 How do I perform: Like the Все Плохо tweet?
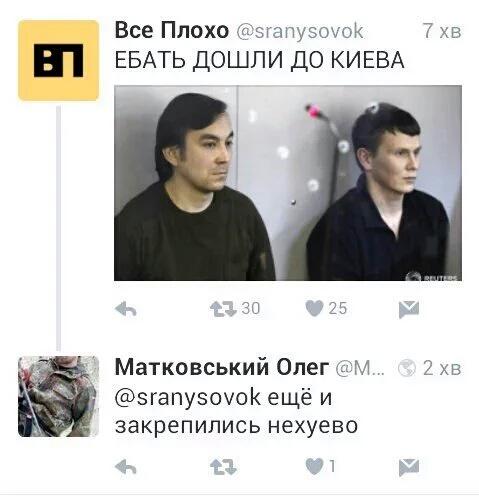click(x=314, y=308)
